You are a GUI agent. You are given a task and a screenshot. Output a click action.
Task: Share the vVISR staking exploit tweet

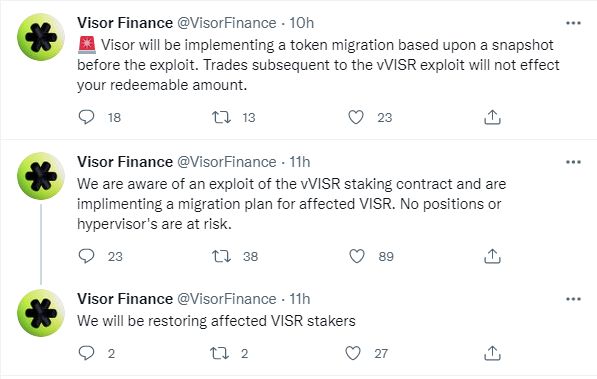(x=492, y=256)
